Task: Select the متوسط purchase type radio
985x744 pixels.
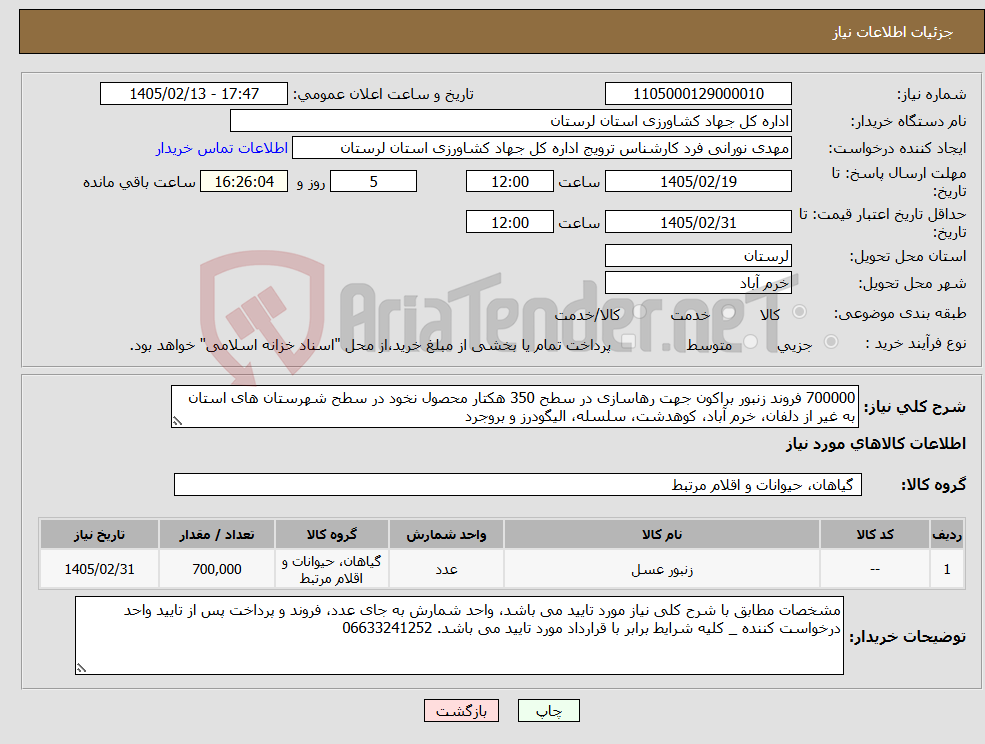Action: tap(751, 342)
